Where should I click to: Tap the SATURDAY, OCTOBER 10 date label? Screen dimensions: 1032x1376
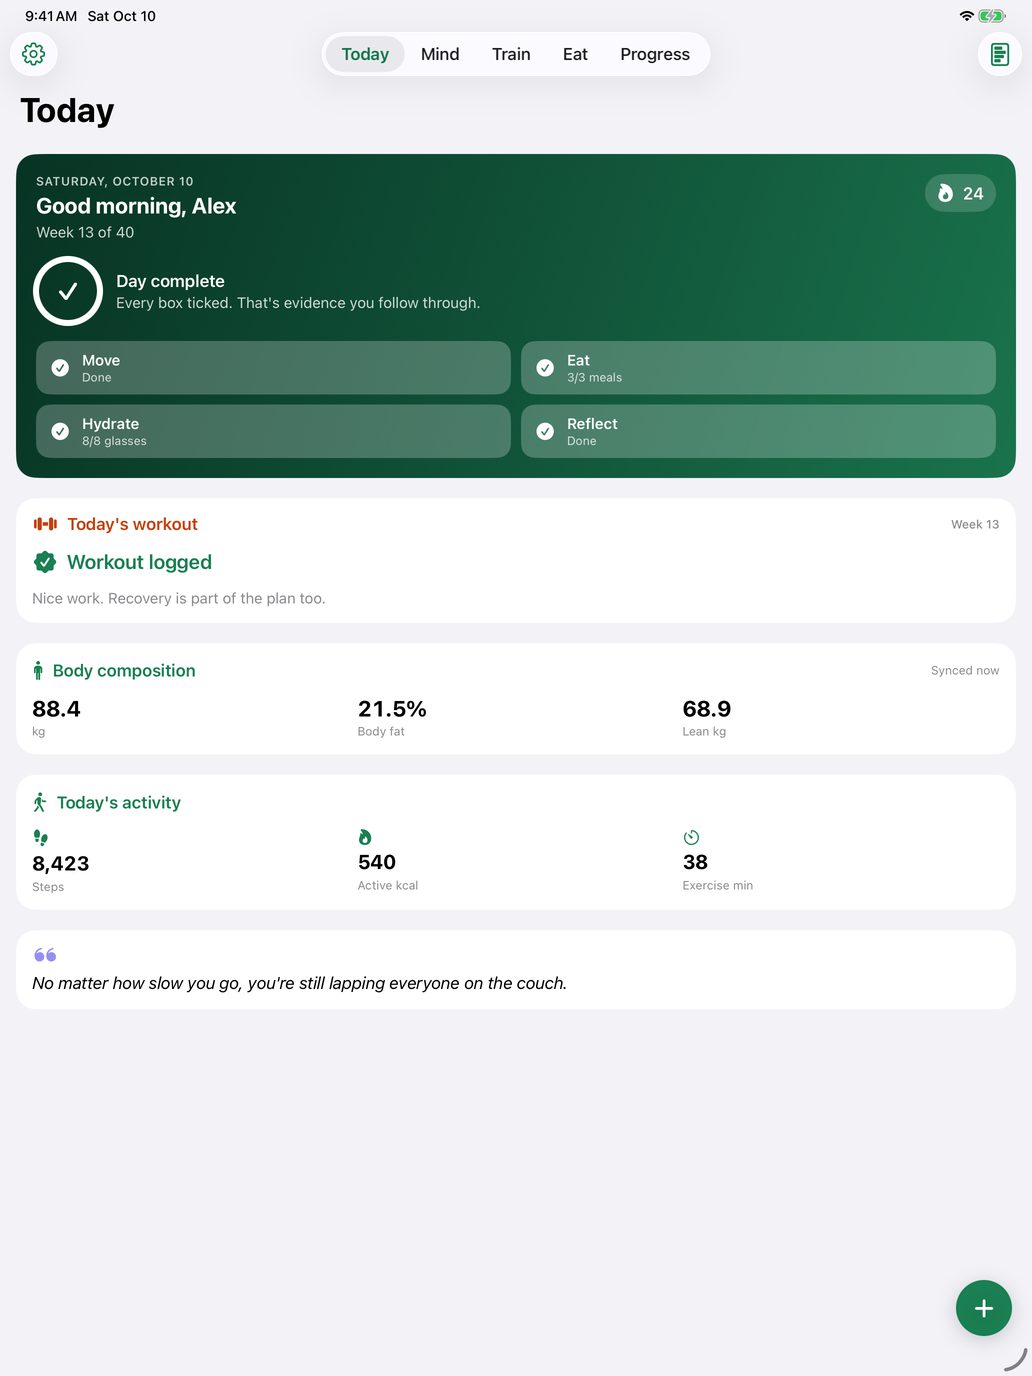115,181
